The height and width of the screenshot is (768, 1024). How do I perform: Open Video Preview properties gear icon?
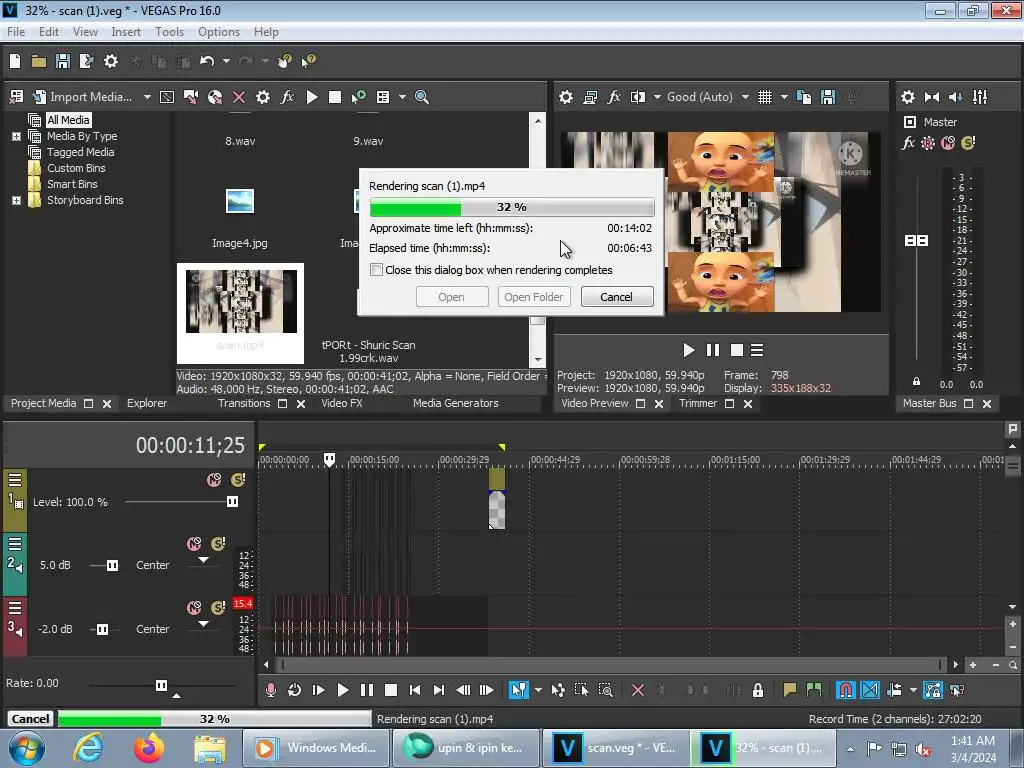coord(566,97)
